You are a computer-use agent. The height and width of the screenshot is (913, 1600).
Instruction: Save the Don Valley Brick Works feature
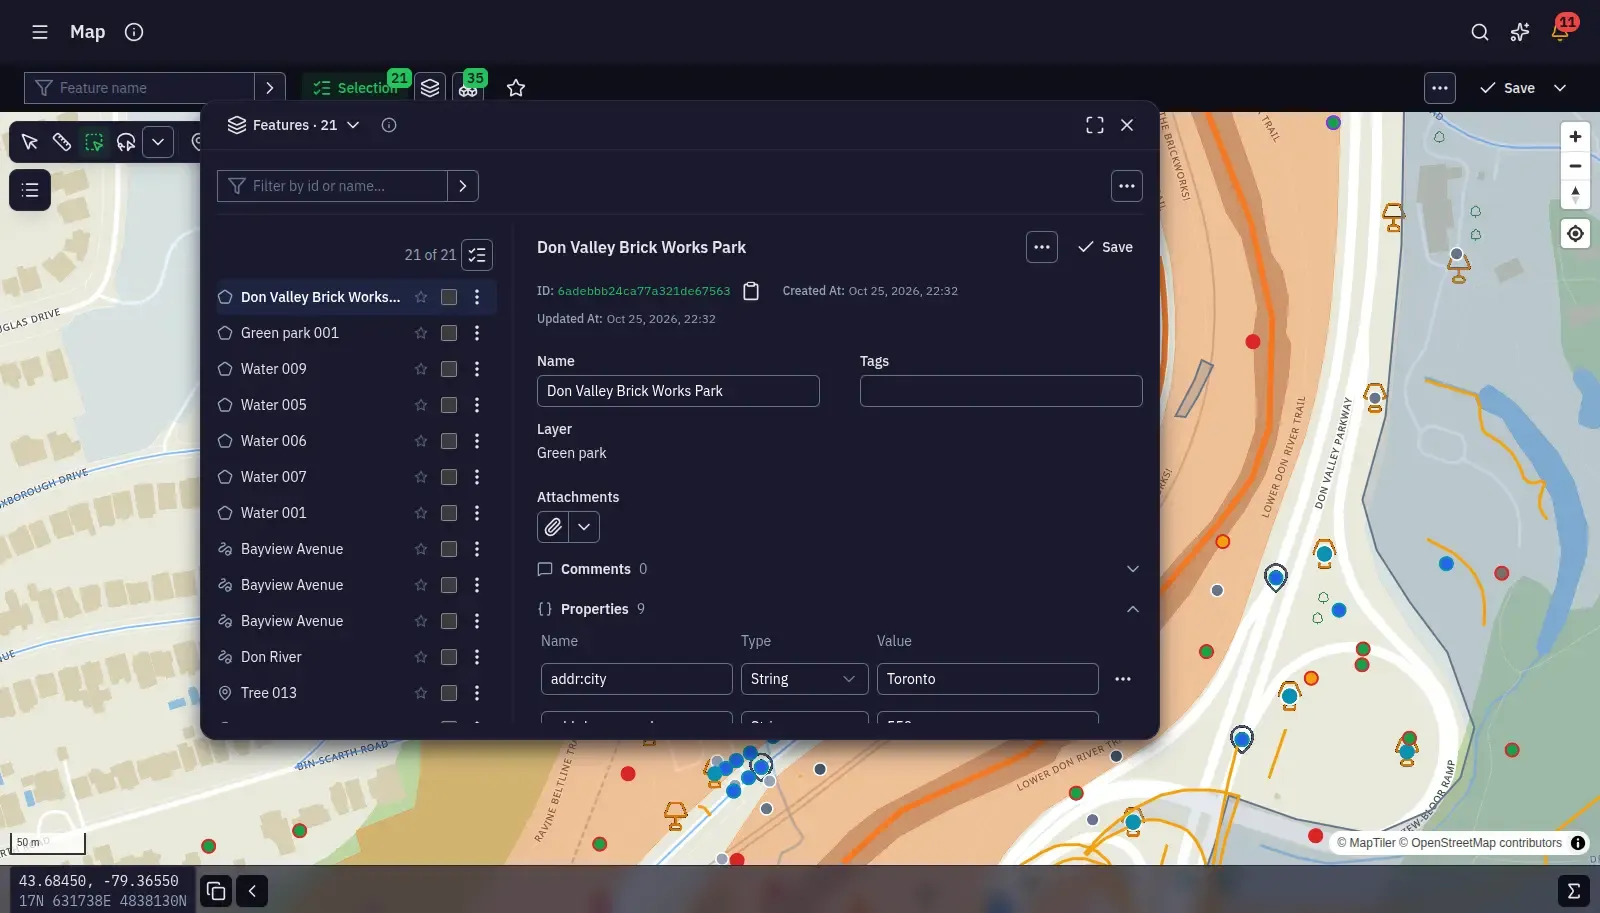click(x=1105, y=247)
